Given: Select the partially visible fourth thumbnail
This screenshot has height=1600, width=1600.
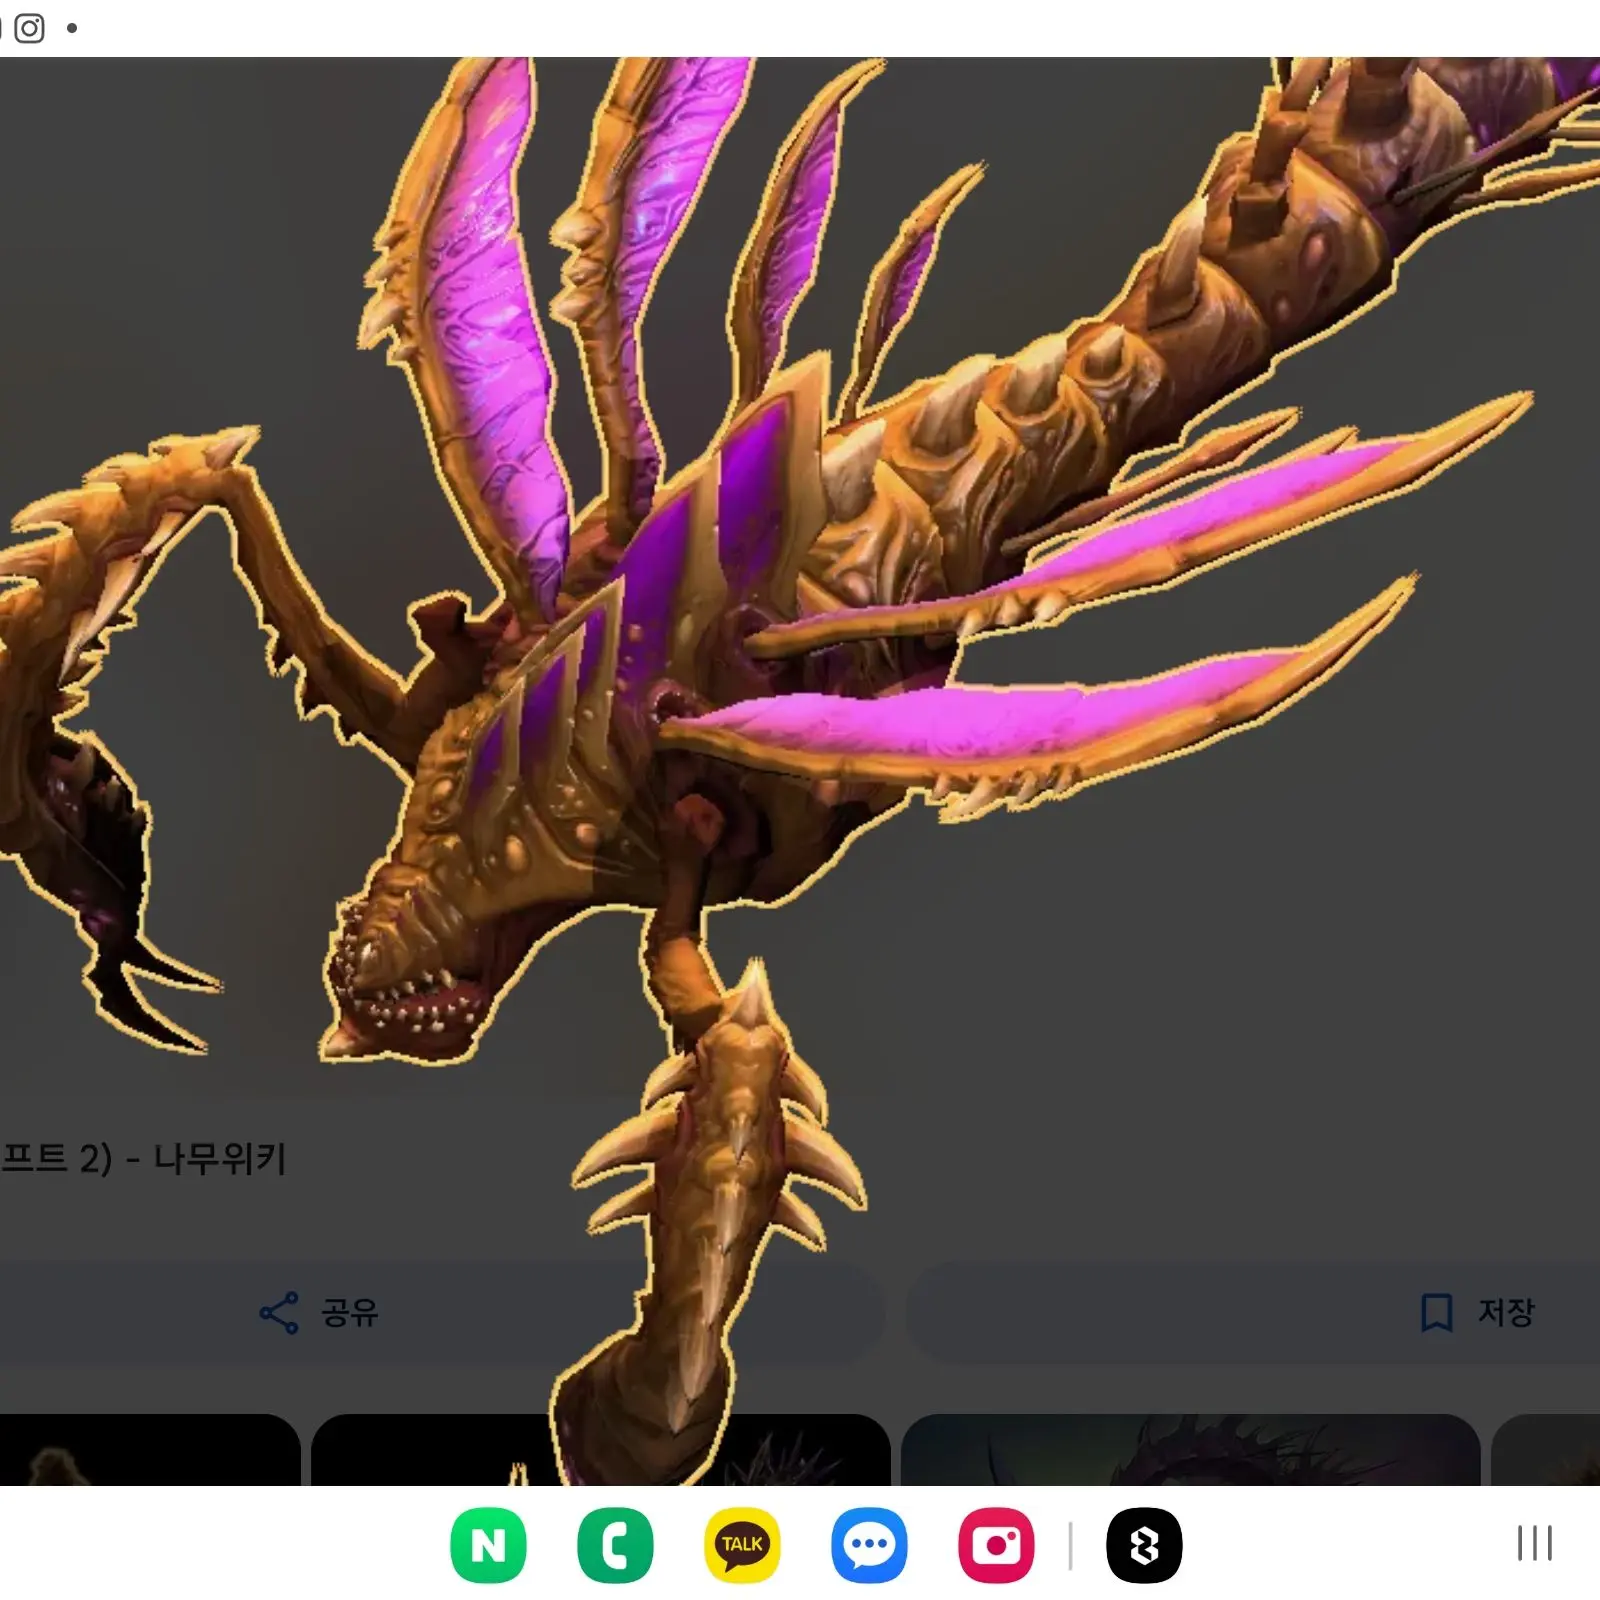Looking at the screenshot, I should click(x=1546, y=1450).
